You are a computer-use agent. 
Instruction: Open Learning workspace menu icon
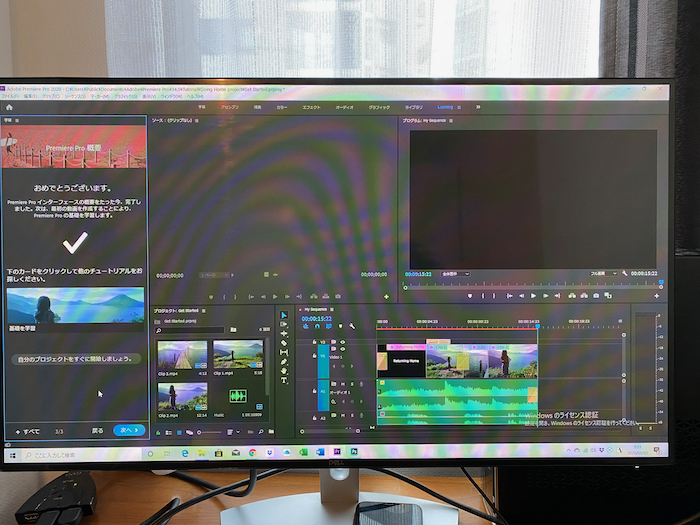coord(459,107)
